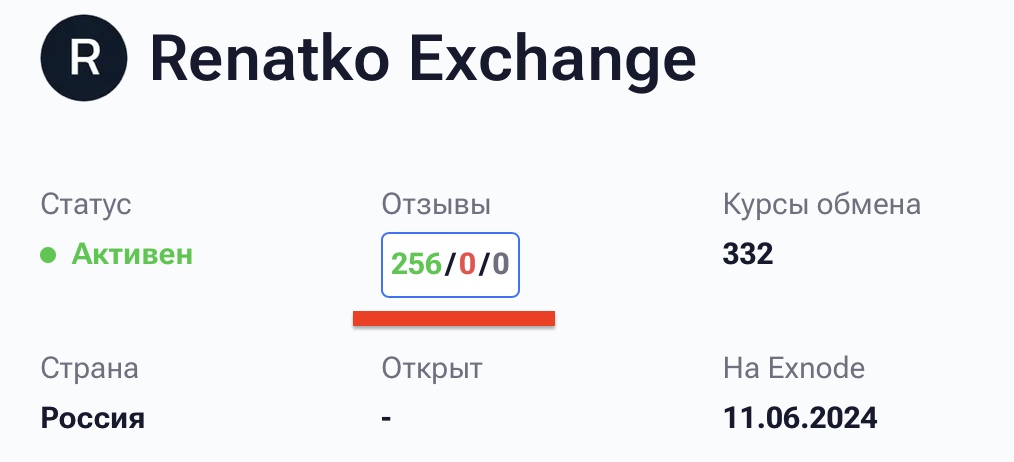This screenshot has width=1014, height=462.
Task: Click the first slash separator in reviews
Action: 450,265
